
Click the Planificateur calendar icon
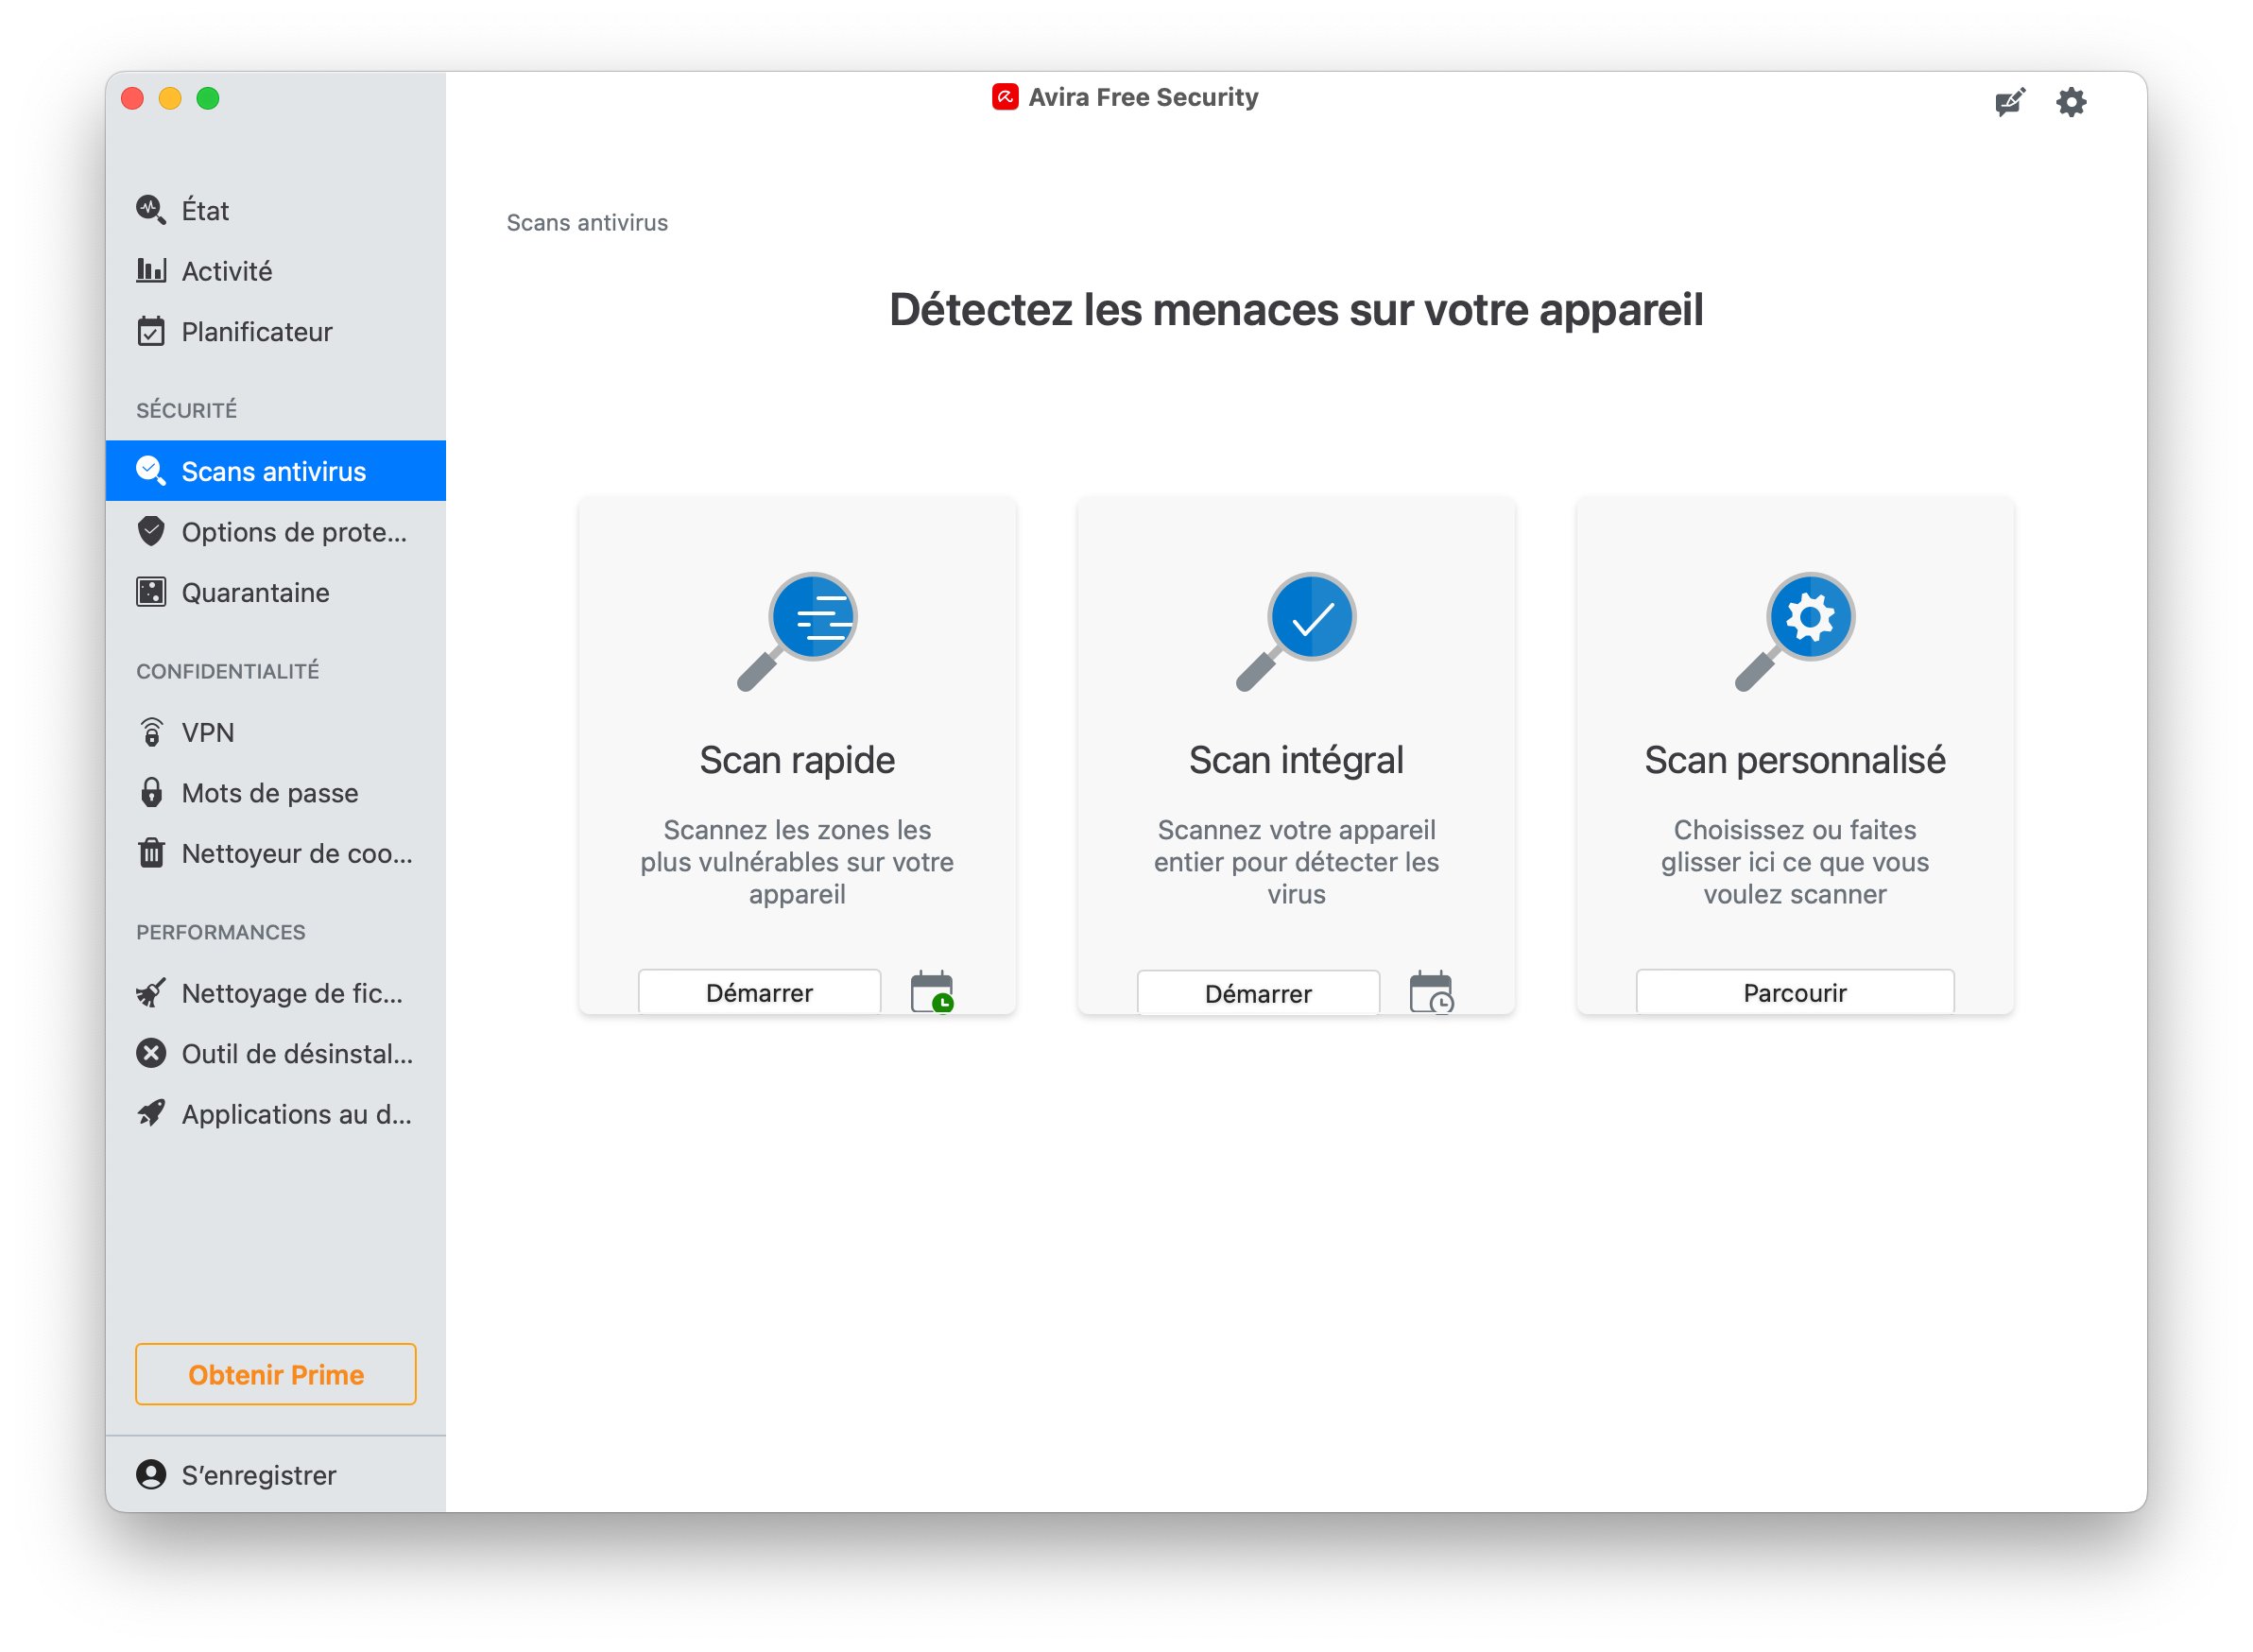[151, 331]
